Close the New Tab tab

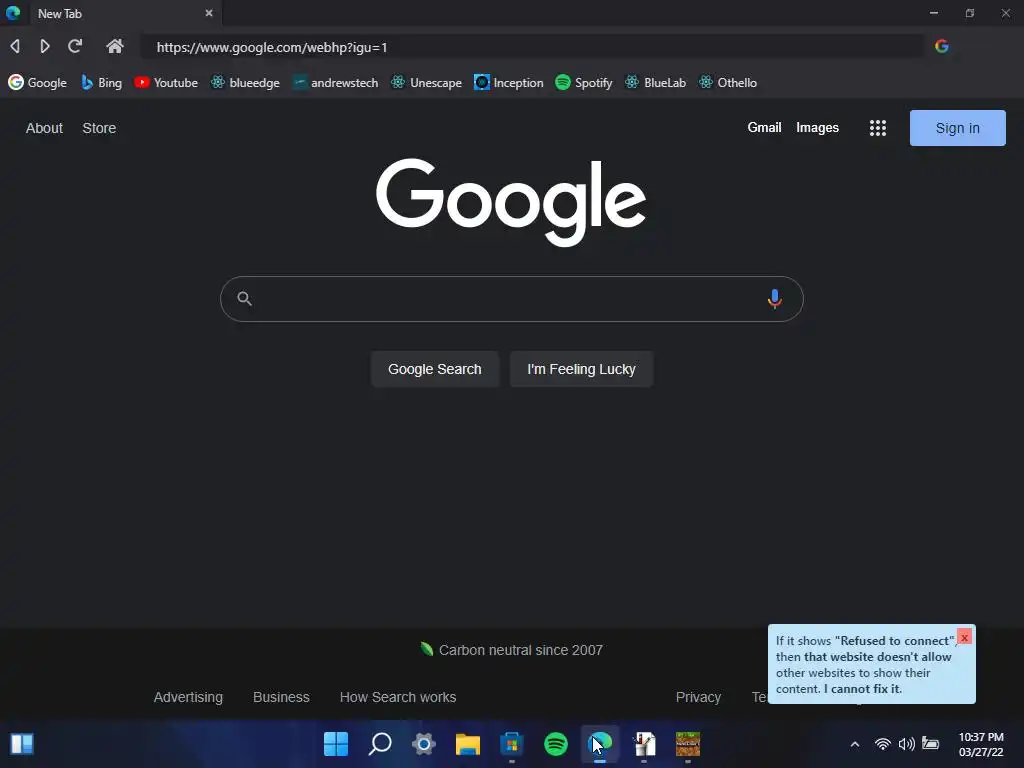pyautogui.click(x=209, y=13)
